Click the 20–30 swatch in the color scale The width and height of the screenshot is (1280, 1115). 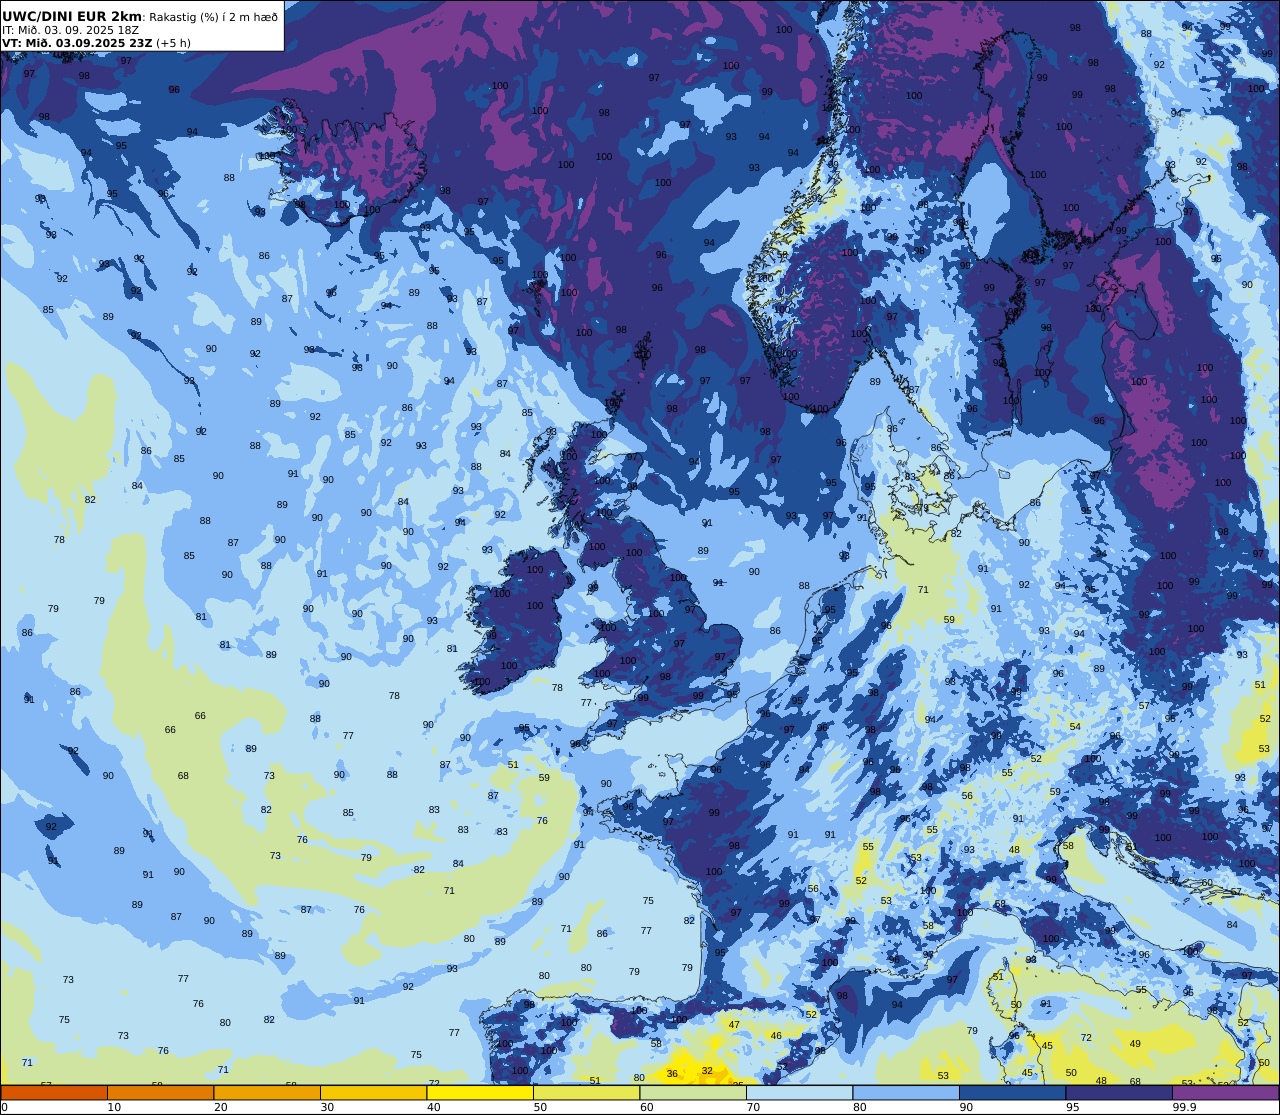pyautogui.click(x=267, y=1092)
